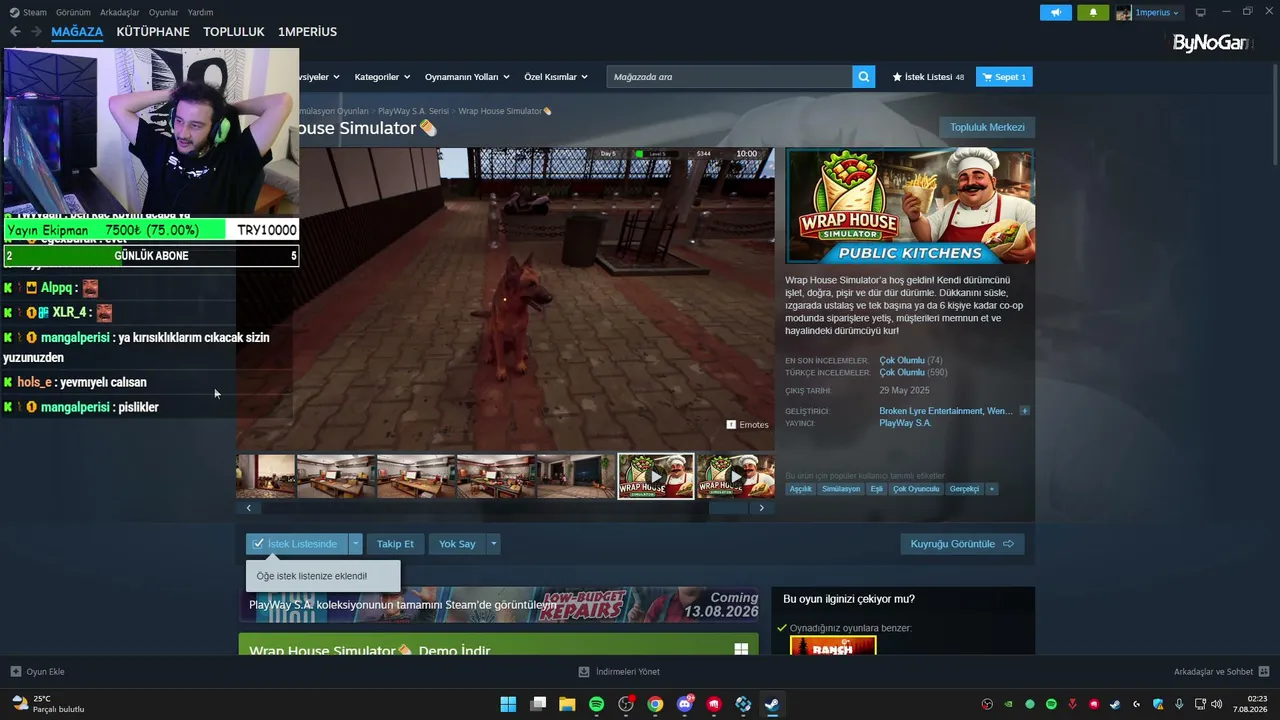Open the Görünüm menu
The width and height of the screenshot is (1280, 720).
pyautogui.click(x=73, y=12)
